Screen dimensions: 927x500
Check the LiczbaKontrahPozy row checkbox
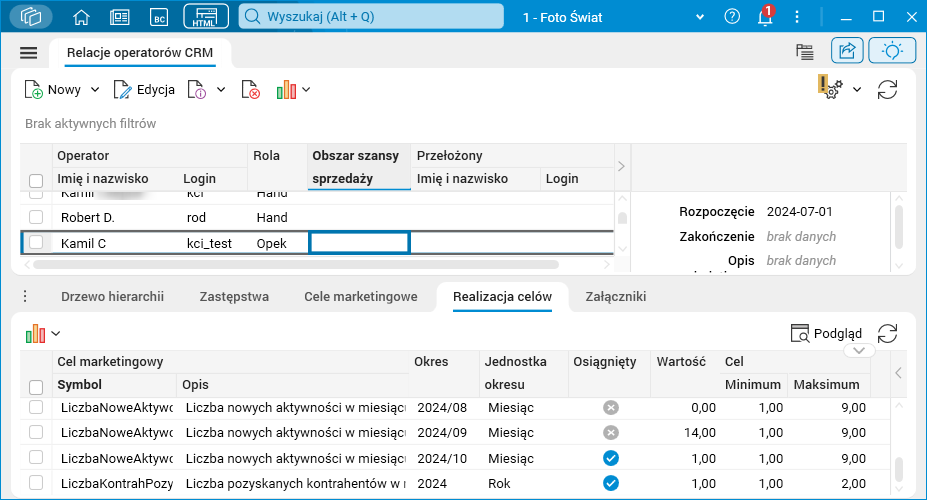click(36, 483)
